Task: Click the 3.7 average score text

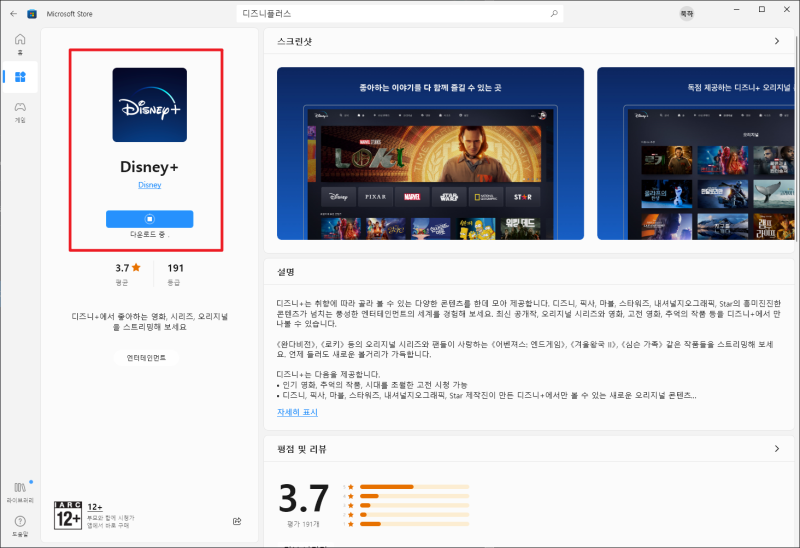Action: pos(122,268)
